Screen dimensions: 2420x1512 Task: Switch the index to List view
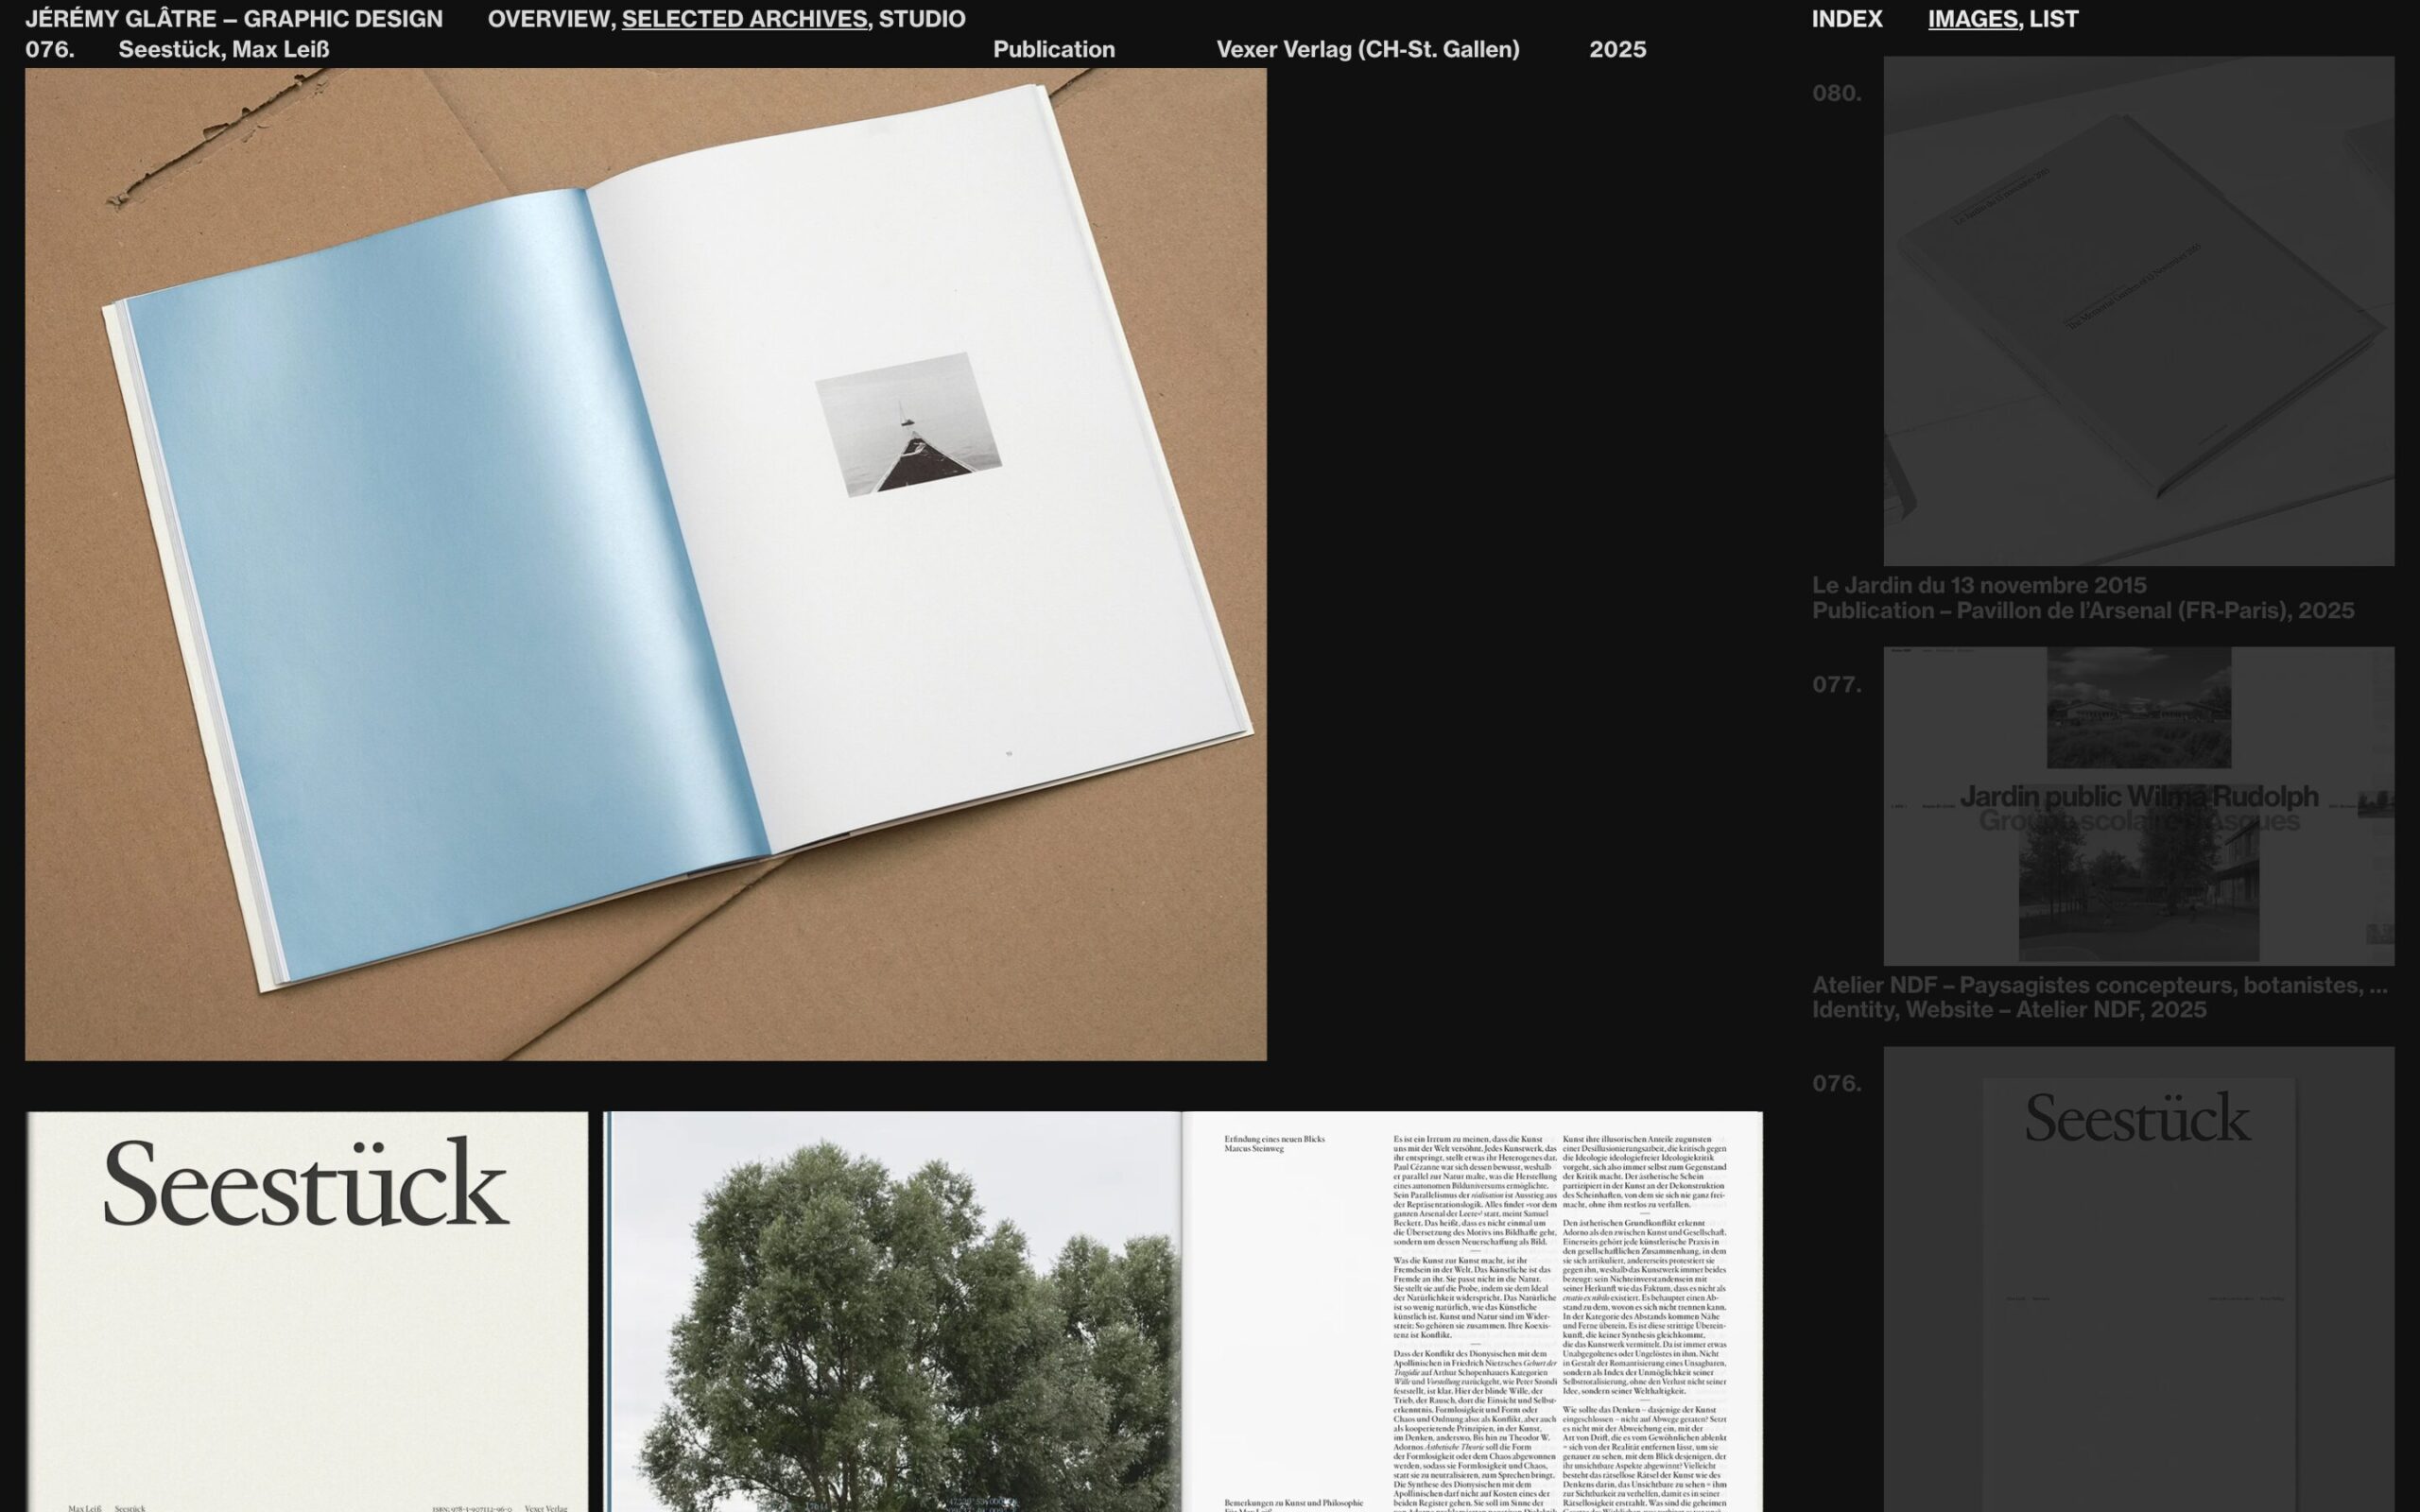(2054, 19)
